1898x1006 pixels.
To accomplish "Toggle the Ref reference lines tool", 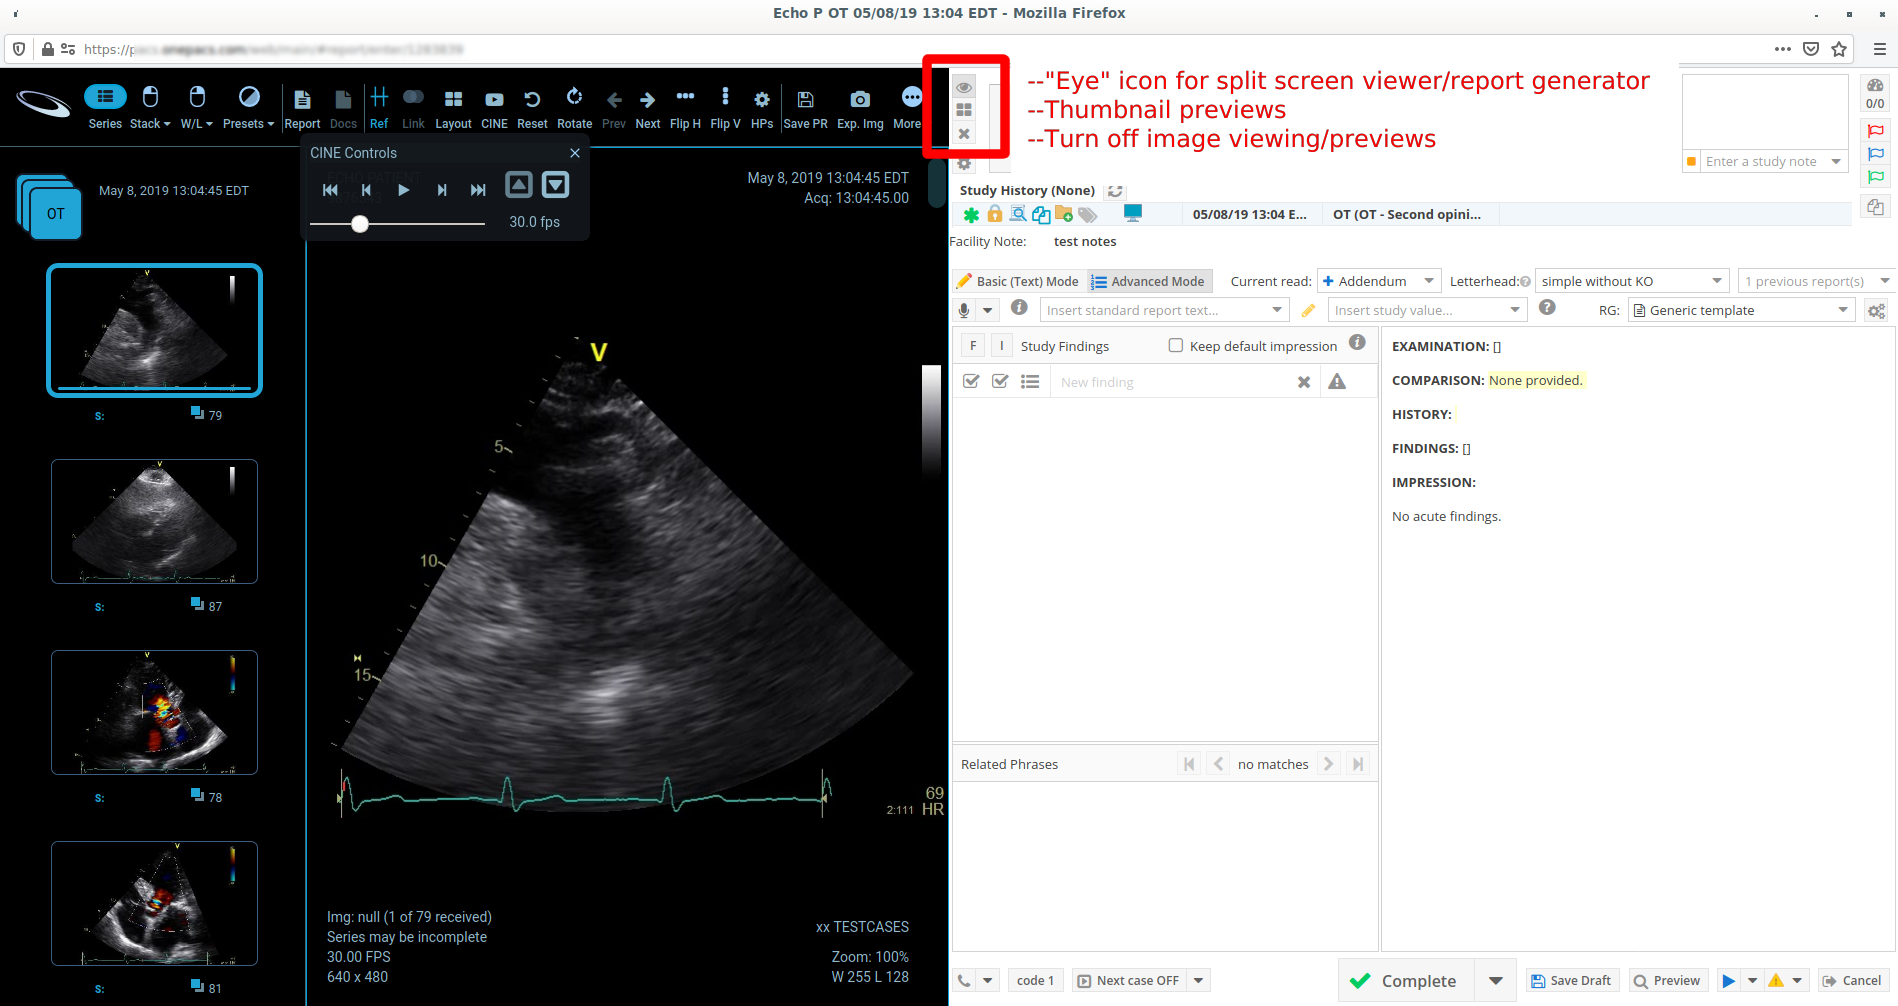I will pos(379,107).
